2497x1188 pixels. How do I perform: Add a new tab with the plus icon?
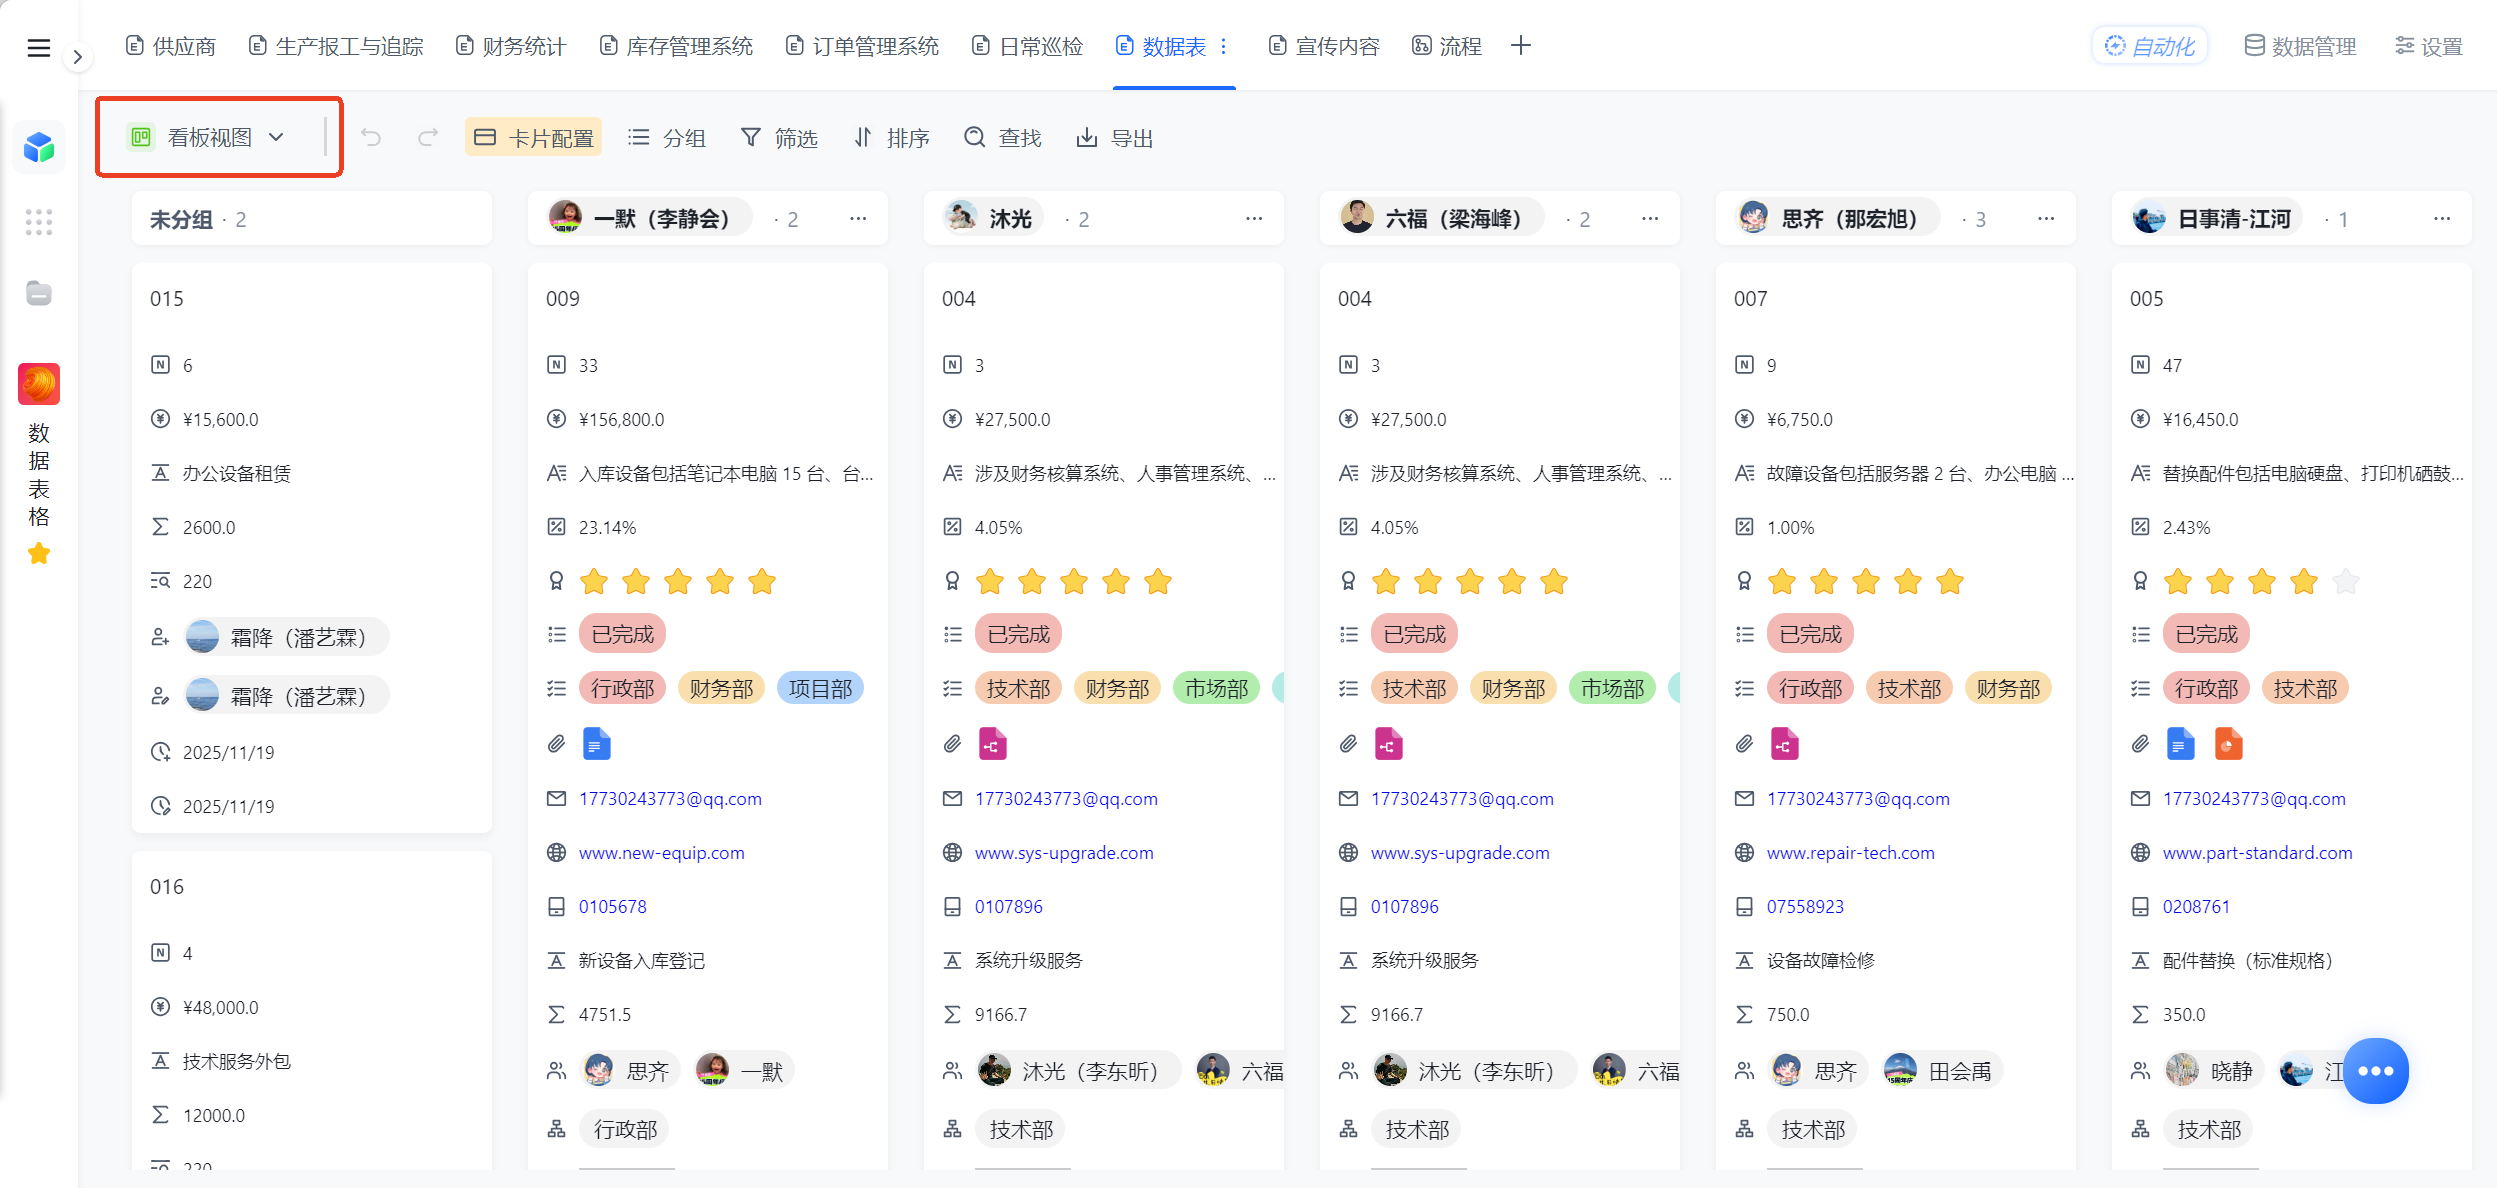coord(1521,46)
